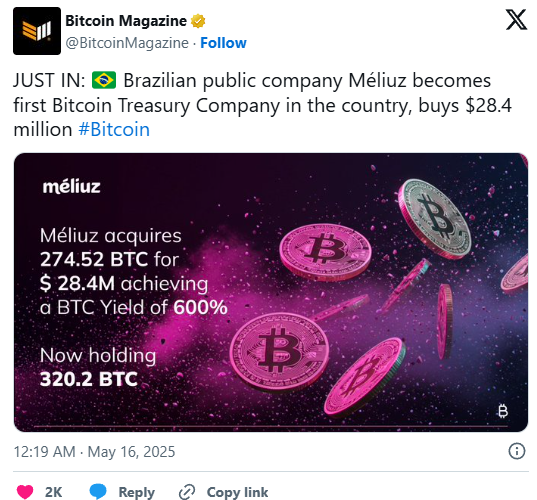Open the #Bitcoin hashtag link
Screen dimensions: 537x500
click(x=114, y=129)
